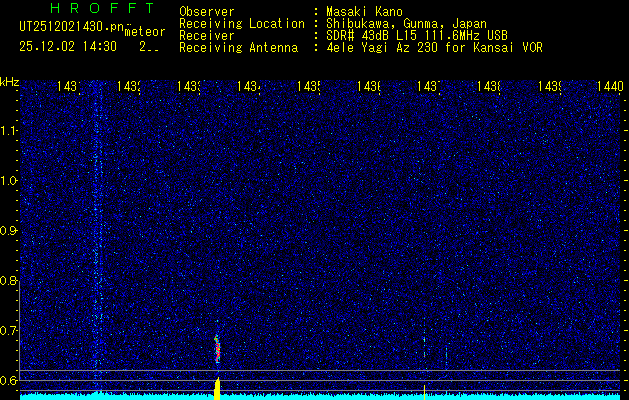
Task: Click the dotted vertical noise streak near 1431
Action: pos(97,237)
